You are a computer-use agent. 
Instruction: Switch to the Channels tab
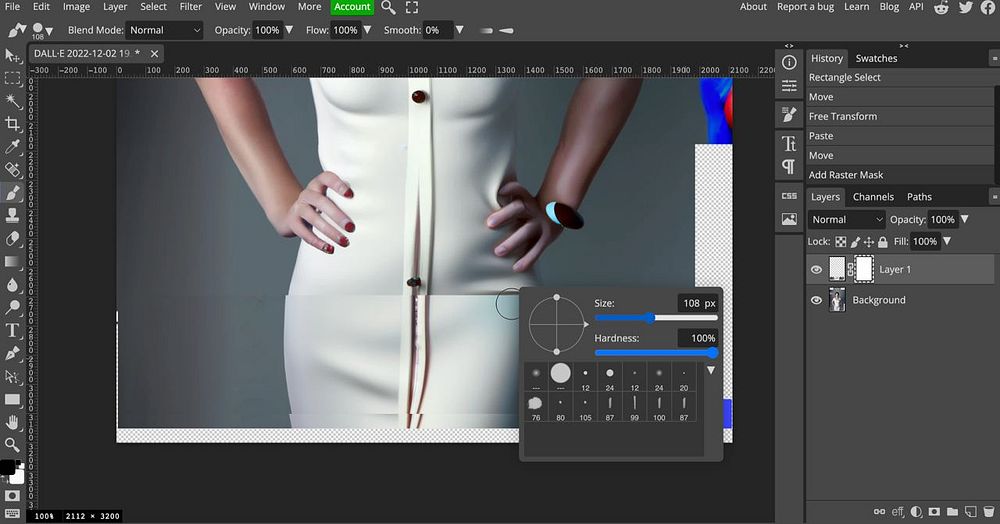coord(873,197)
